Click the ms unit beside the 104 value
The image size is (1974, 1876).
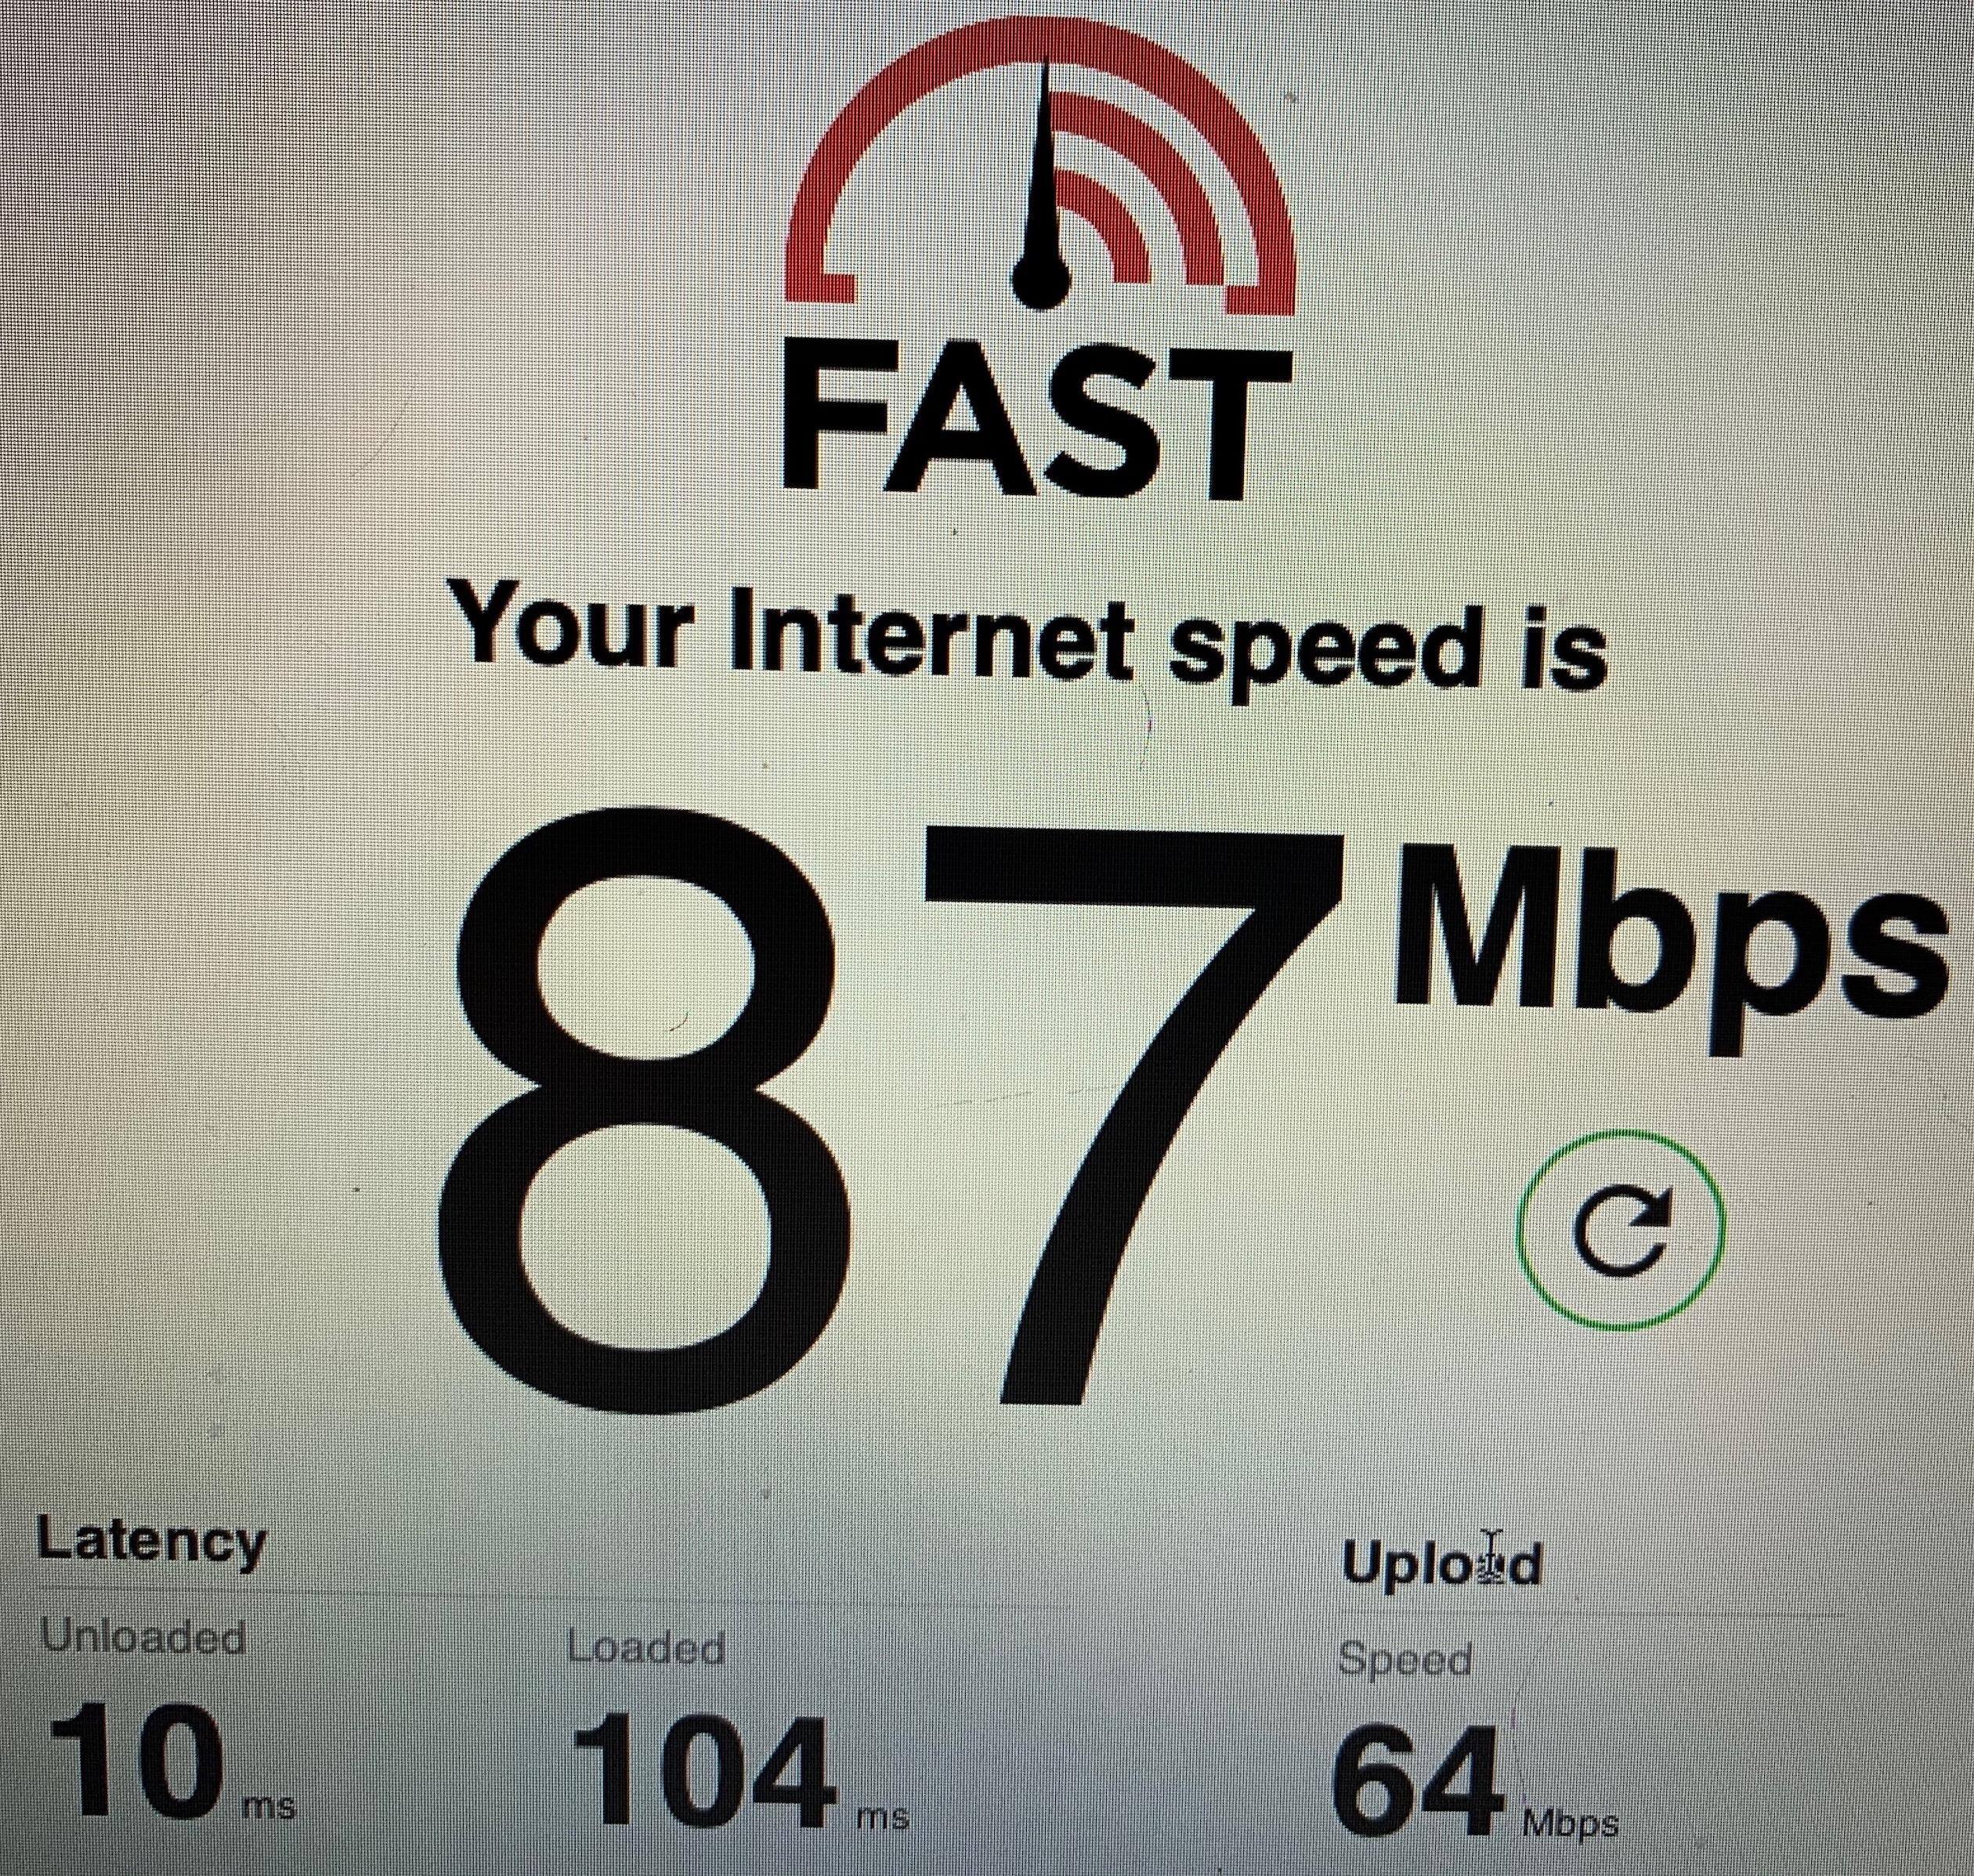(881, 1816)
